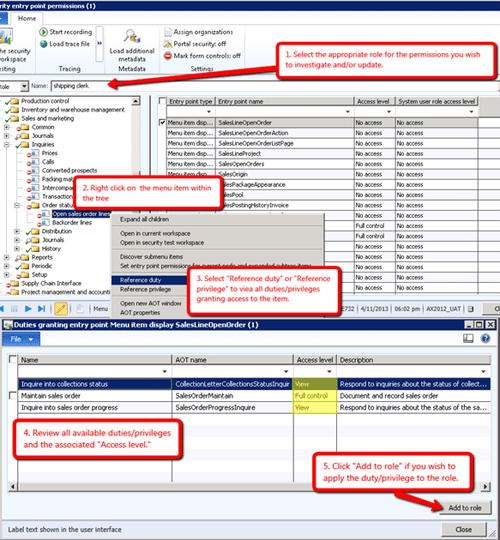Select the SalesOpenOrders entry point row
Screen dimensions: 500x540
(322, 164)
